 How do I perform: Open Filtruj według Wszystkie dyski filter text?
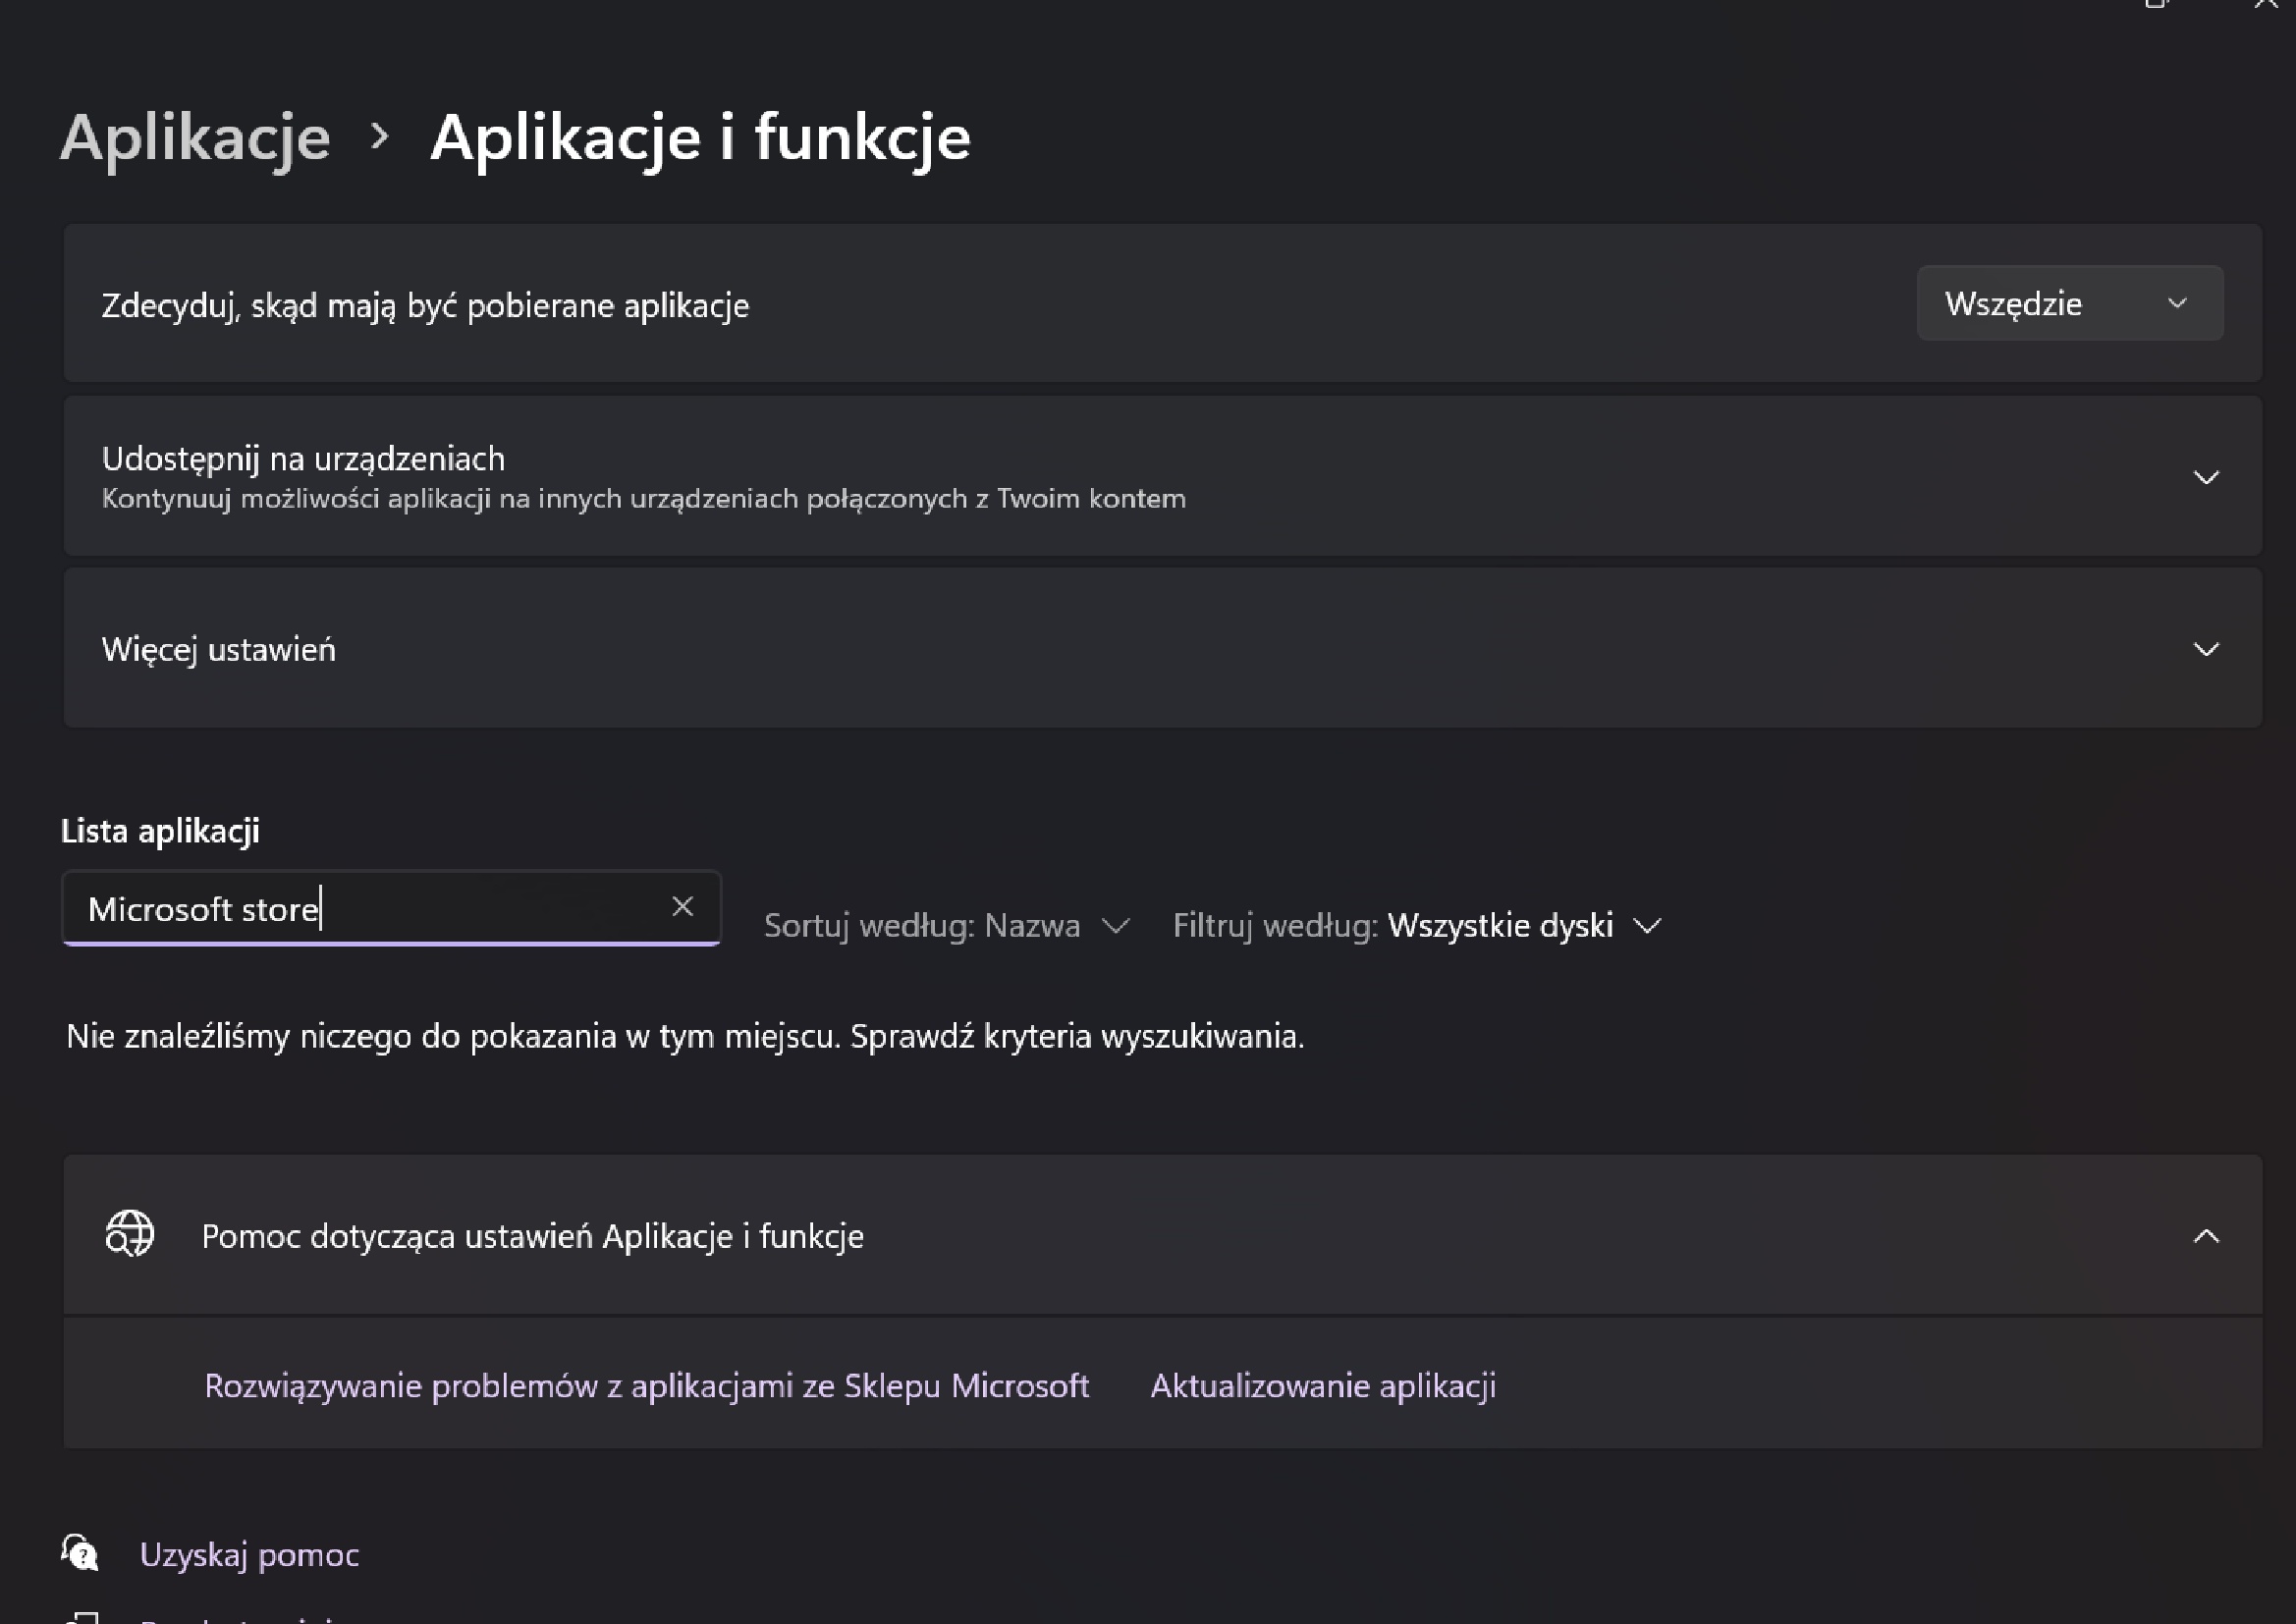[1392, 926]
